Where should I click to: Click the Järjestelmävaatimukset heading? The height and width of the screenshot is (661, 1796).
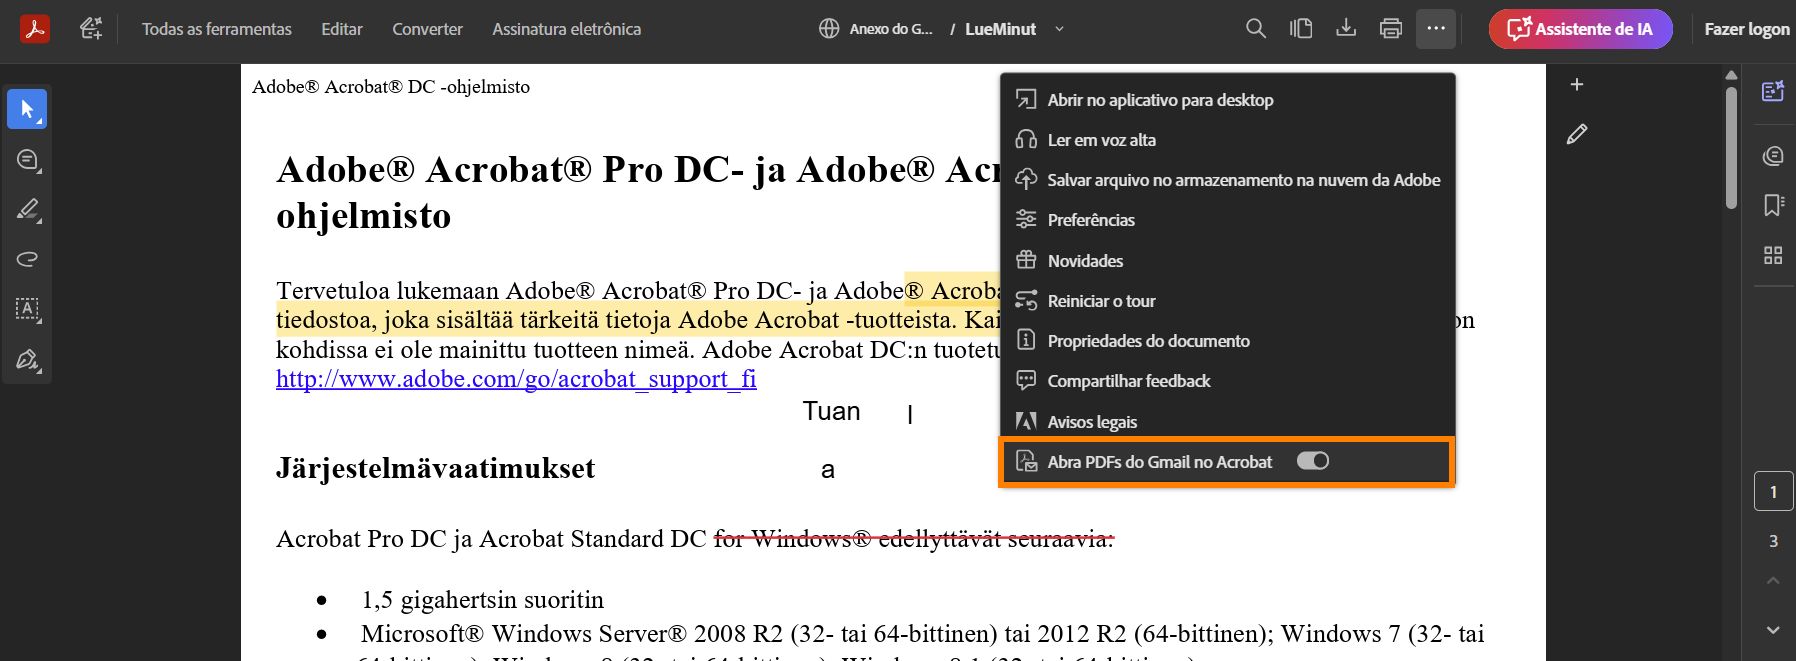click(x=435, y=468)
